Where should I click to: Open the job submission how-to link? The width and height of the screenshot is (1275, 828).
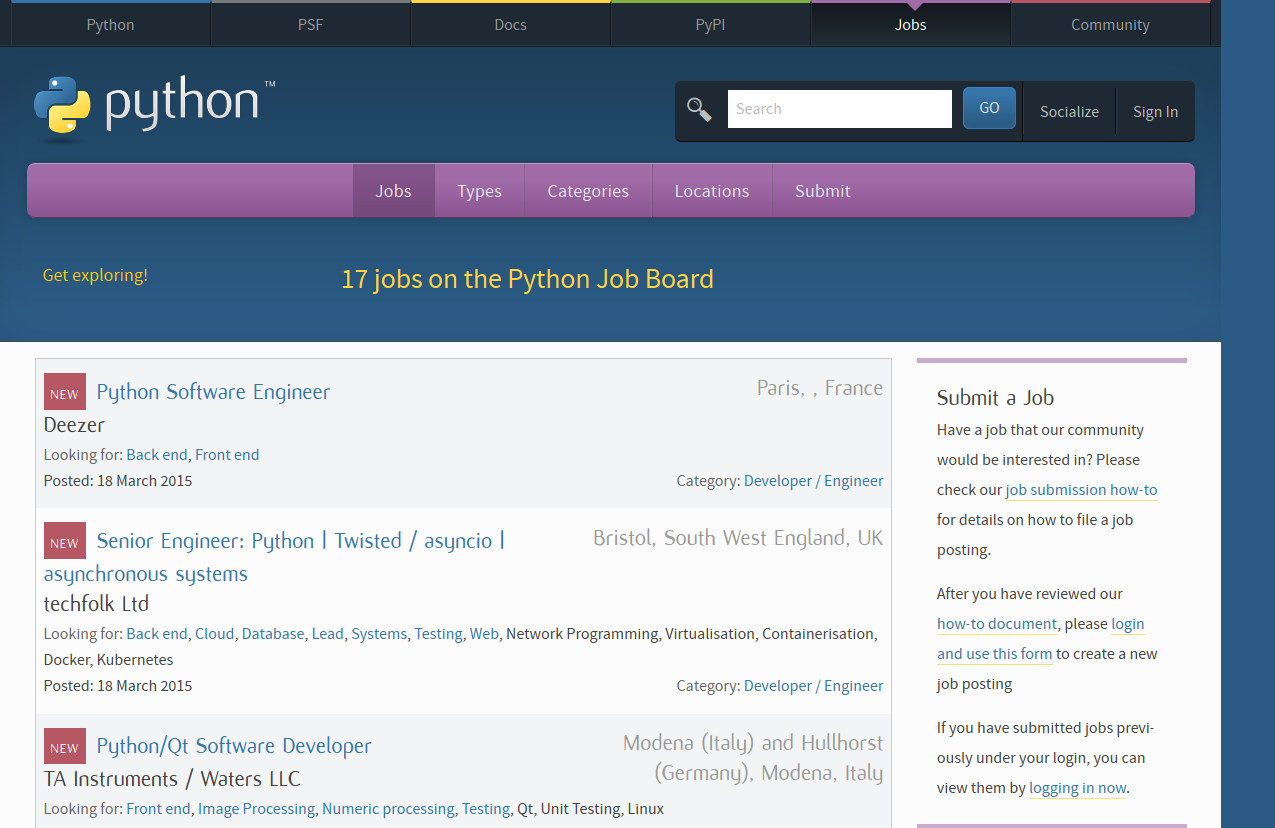[1081, 490]
